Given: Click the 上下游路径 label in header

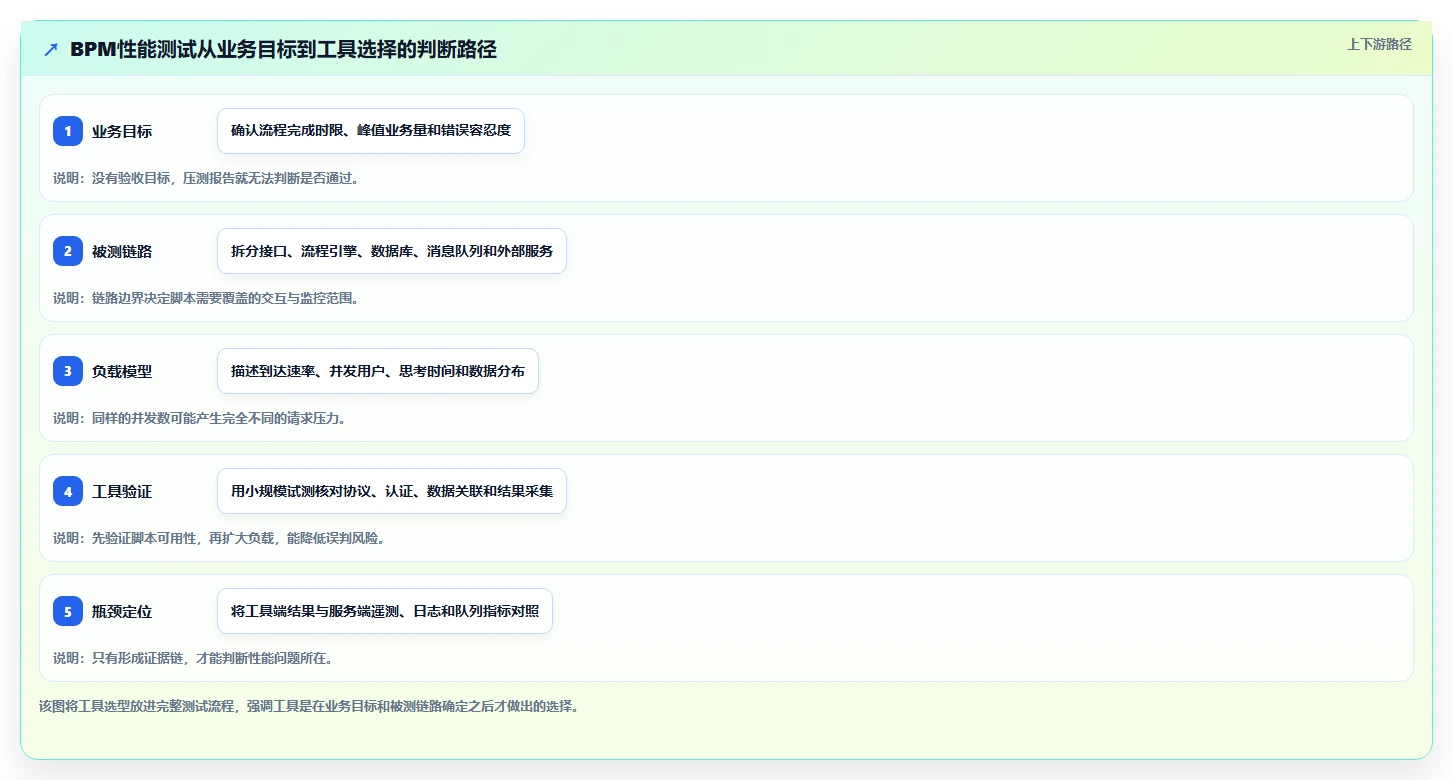Looking at the screenshot, I should coord(1379,44).
